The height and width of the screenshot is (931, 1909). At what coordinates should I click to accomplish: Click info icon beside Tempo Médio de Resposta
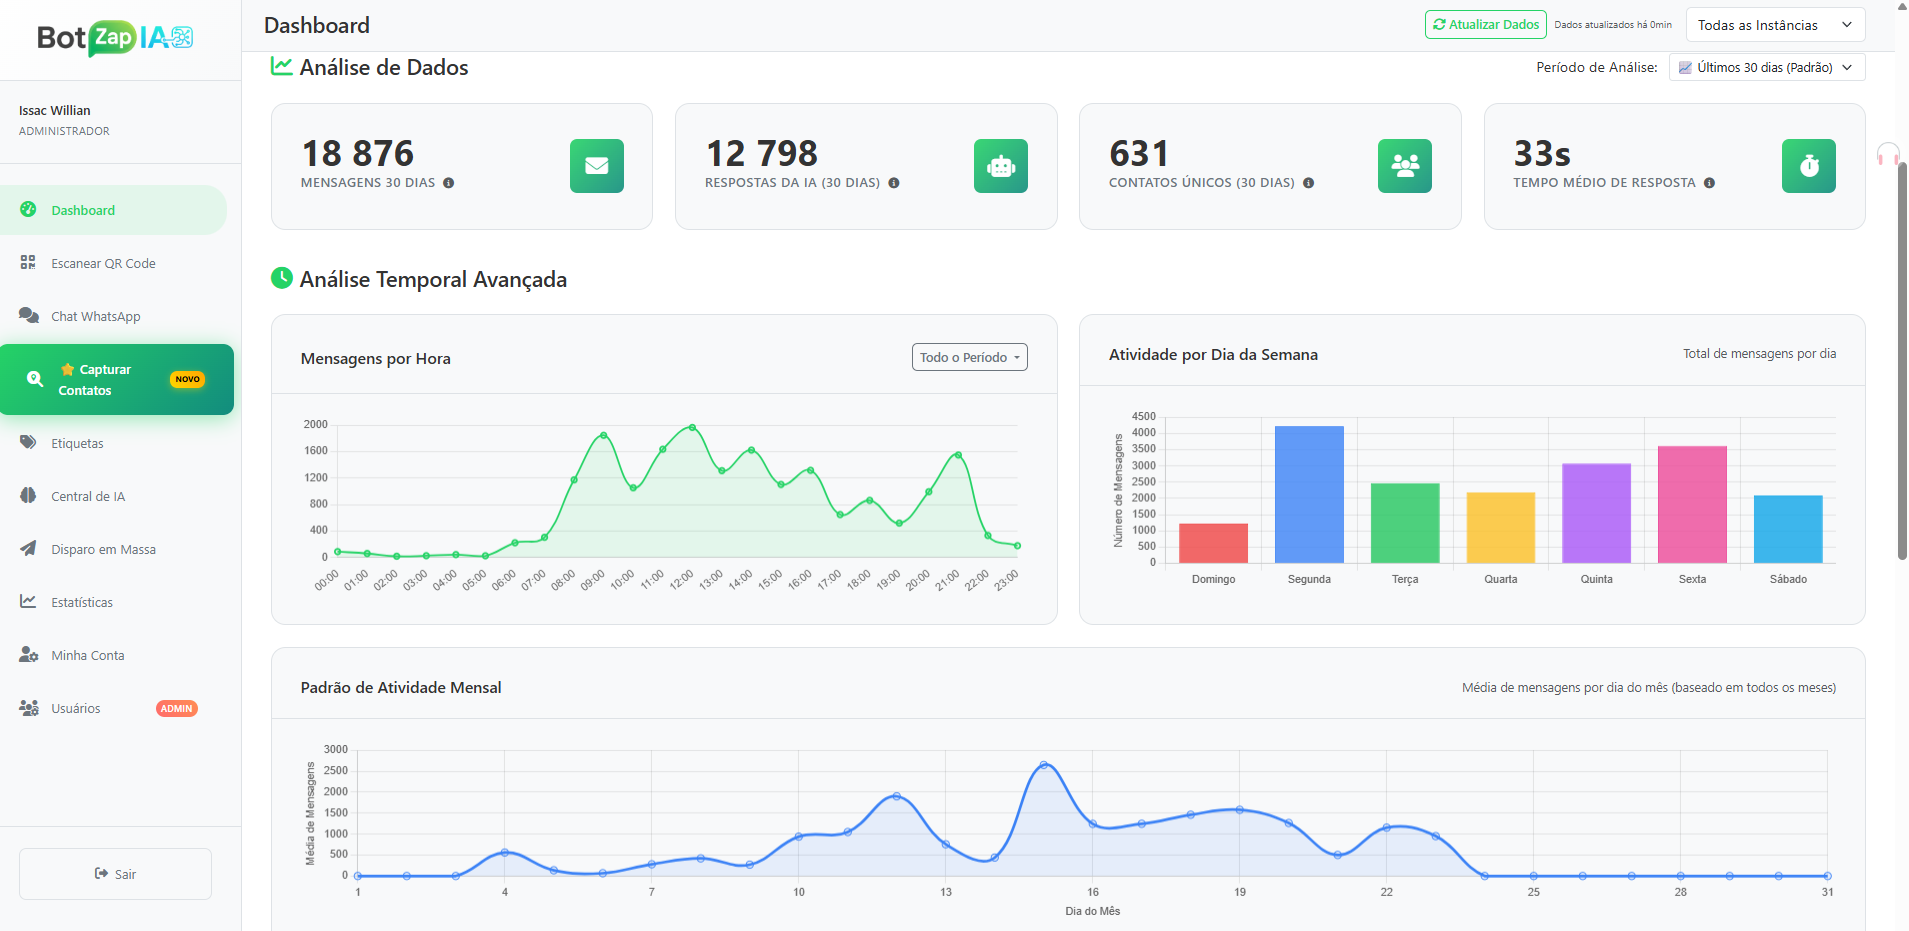(x=1709, y=183)
